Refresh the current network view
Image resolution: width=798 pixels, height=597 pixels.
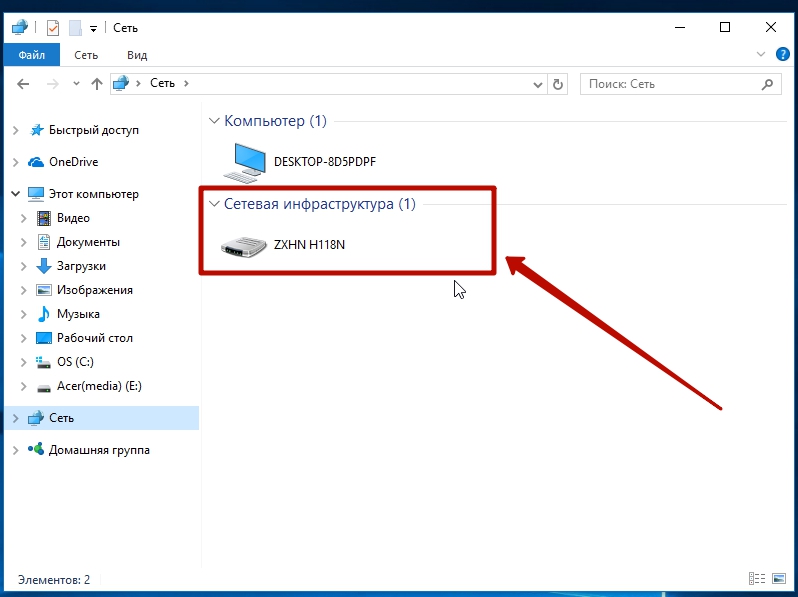pyautogui.click(x=558, y=84)
